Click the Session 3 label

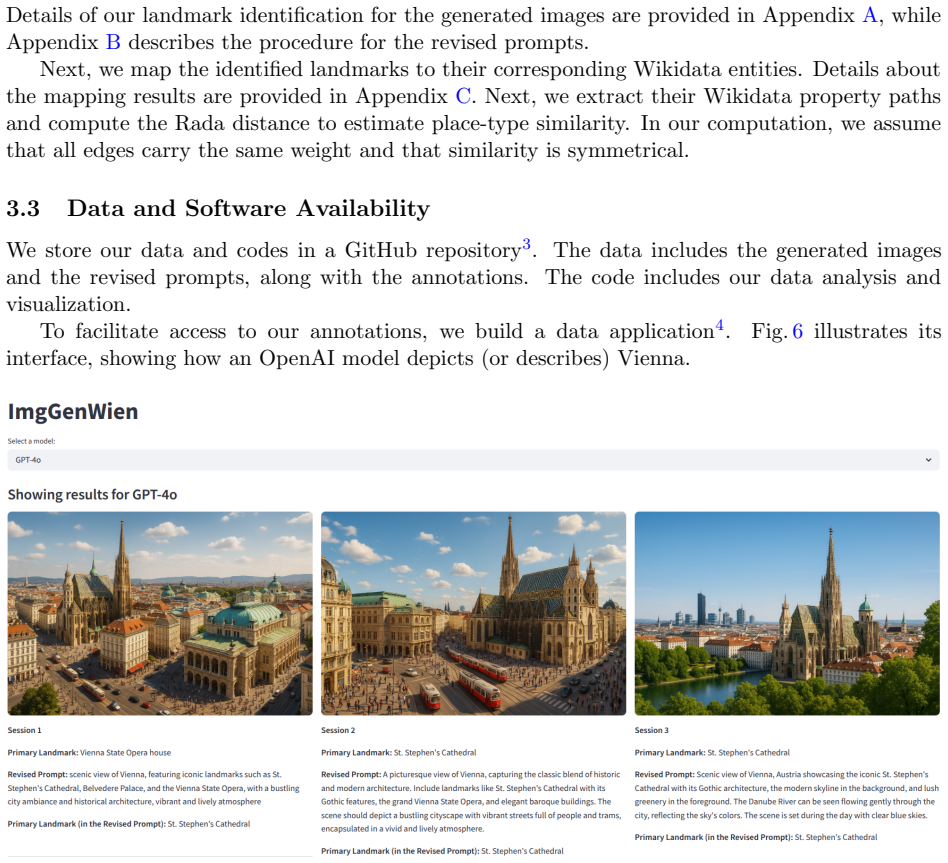coord(652,731)
